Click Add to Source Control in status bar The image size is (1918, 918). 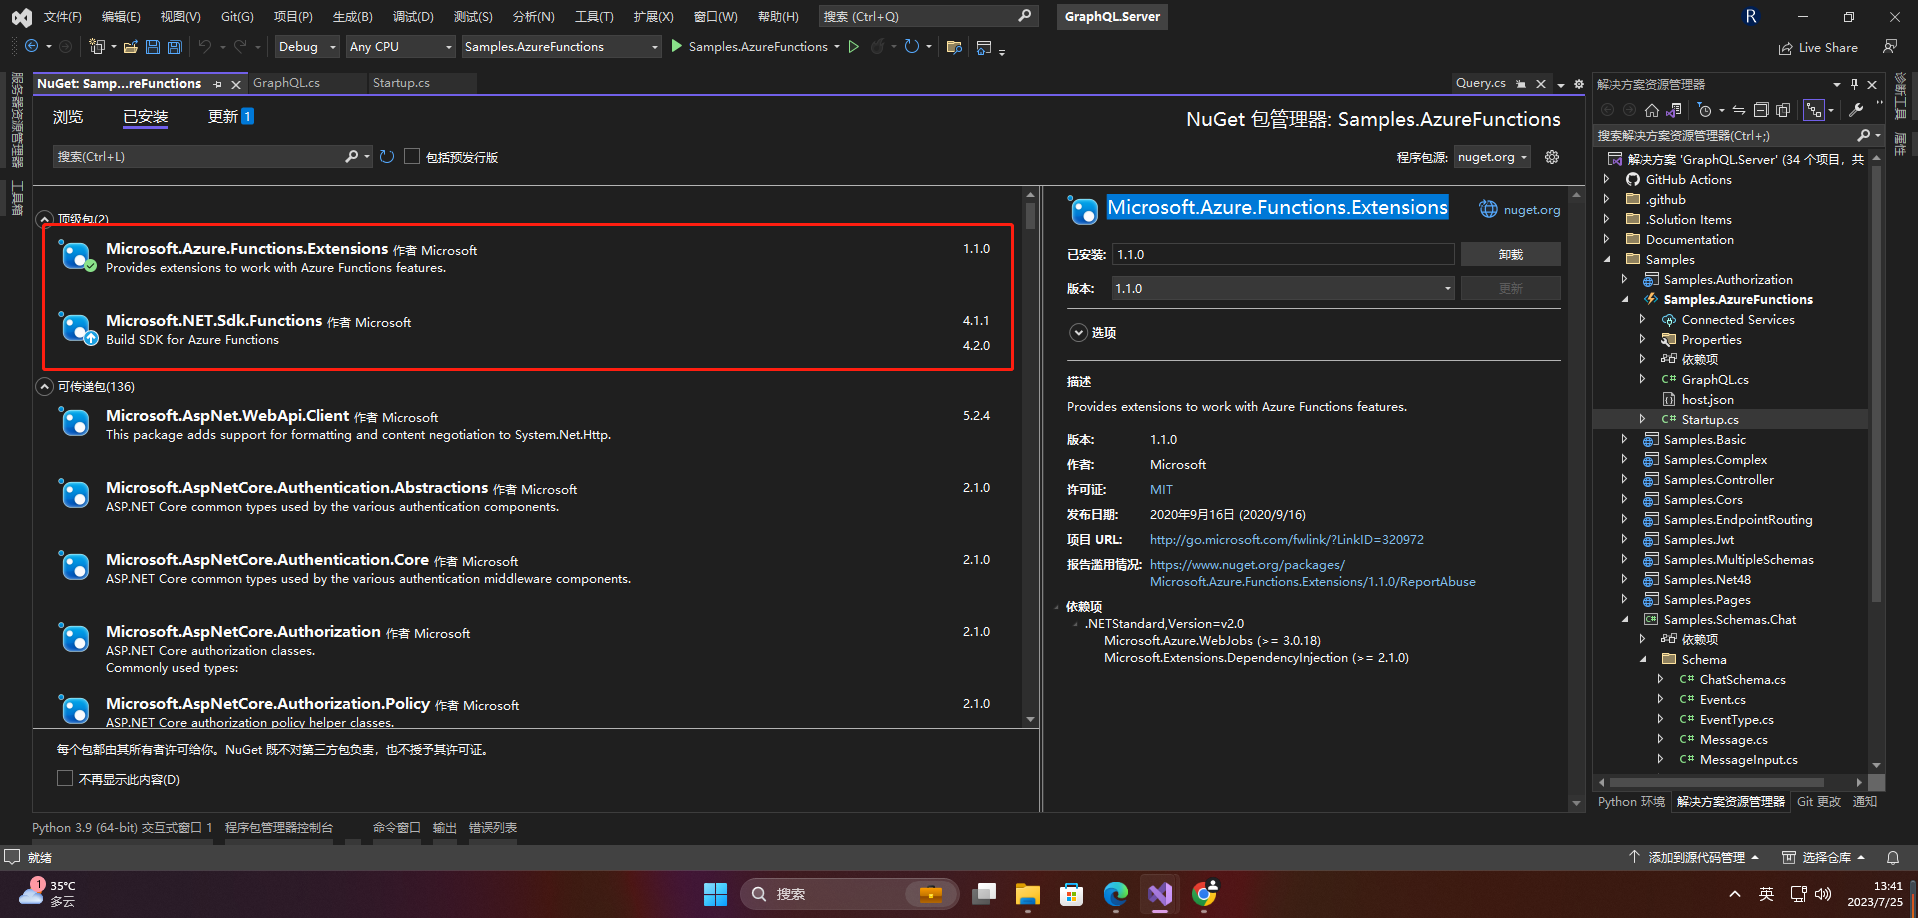click(1696, 857)
